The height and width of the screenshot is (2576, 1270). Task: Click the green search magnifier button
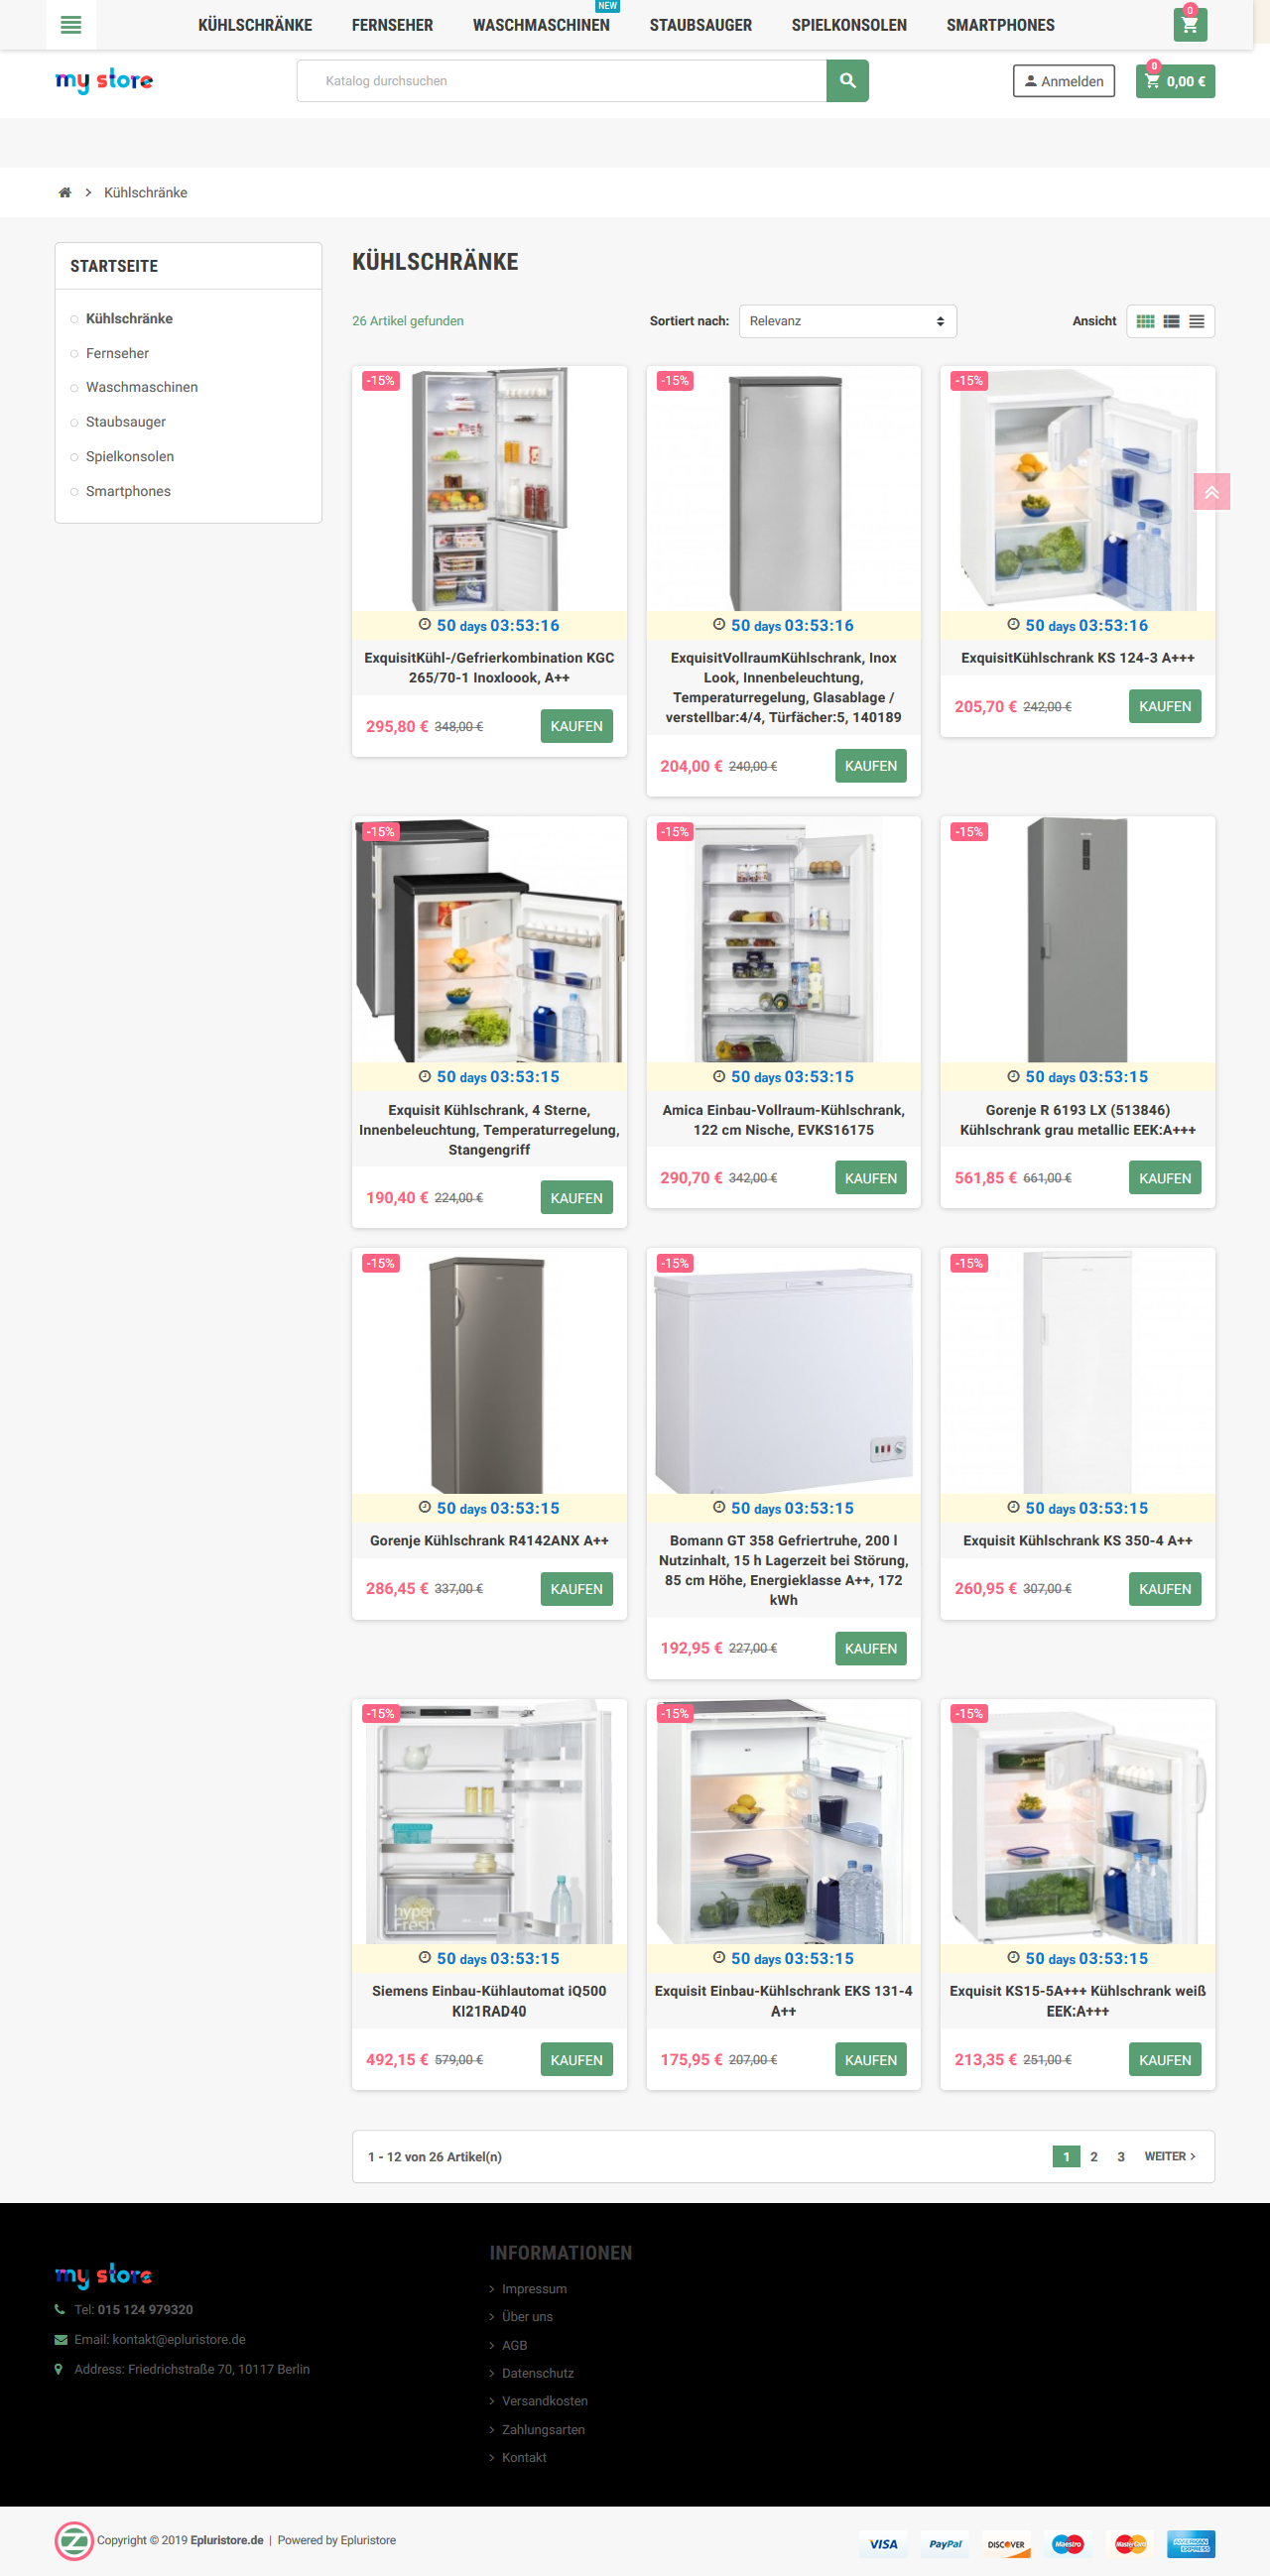[x=847, y=81]
